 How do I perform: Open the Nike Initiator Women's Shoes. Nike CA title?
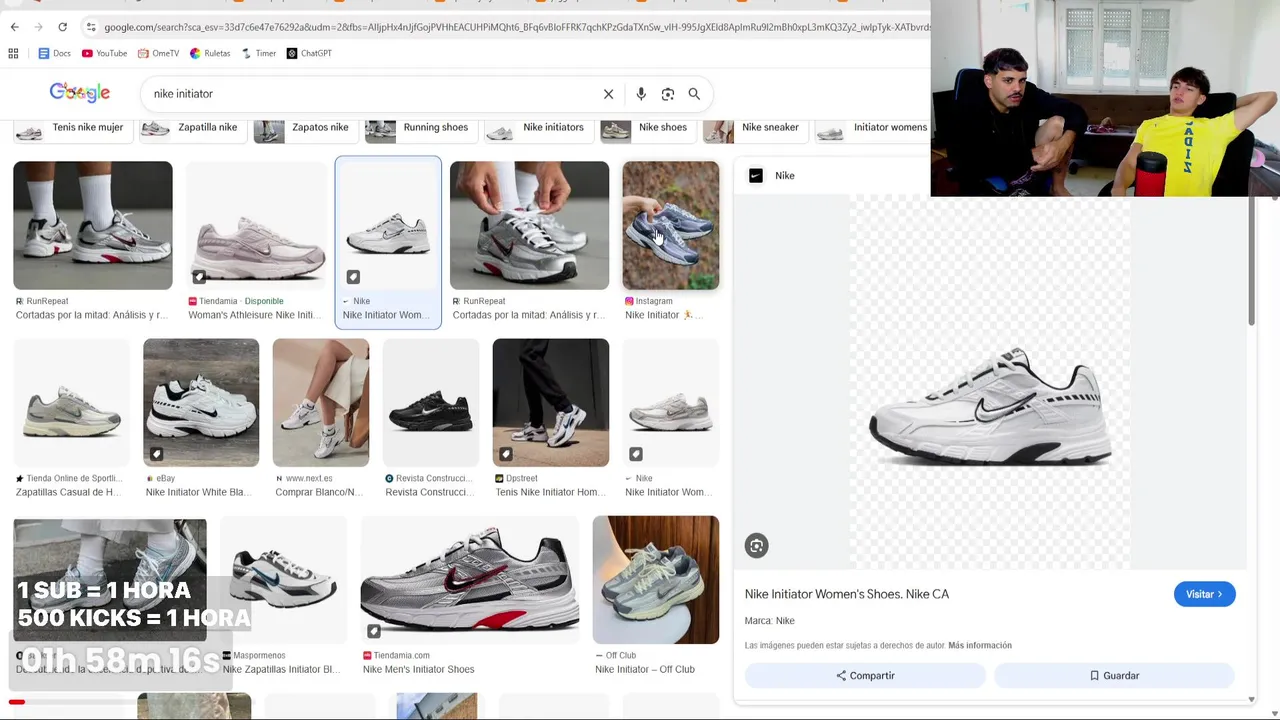[x=847, y=594]
